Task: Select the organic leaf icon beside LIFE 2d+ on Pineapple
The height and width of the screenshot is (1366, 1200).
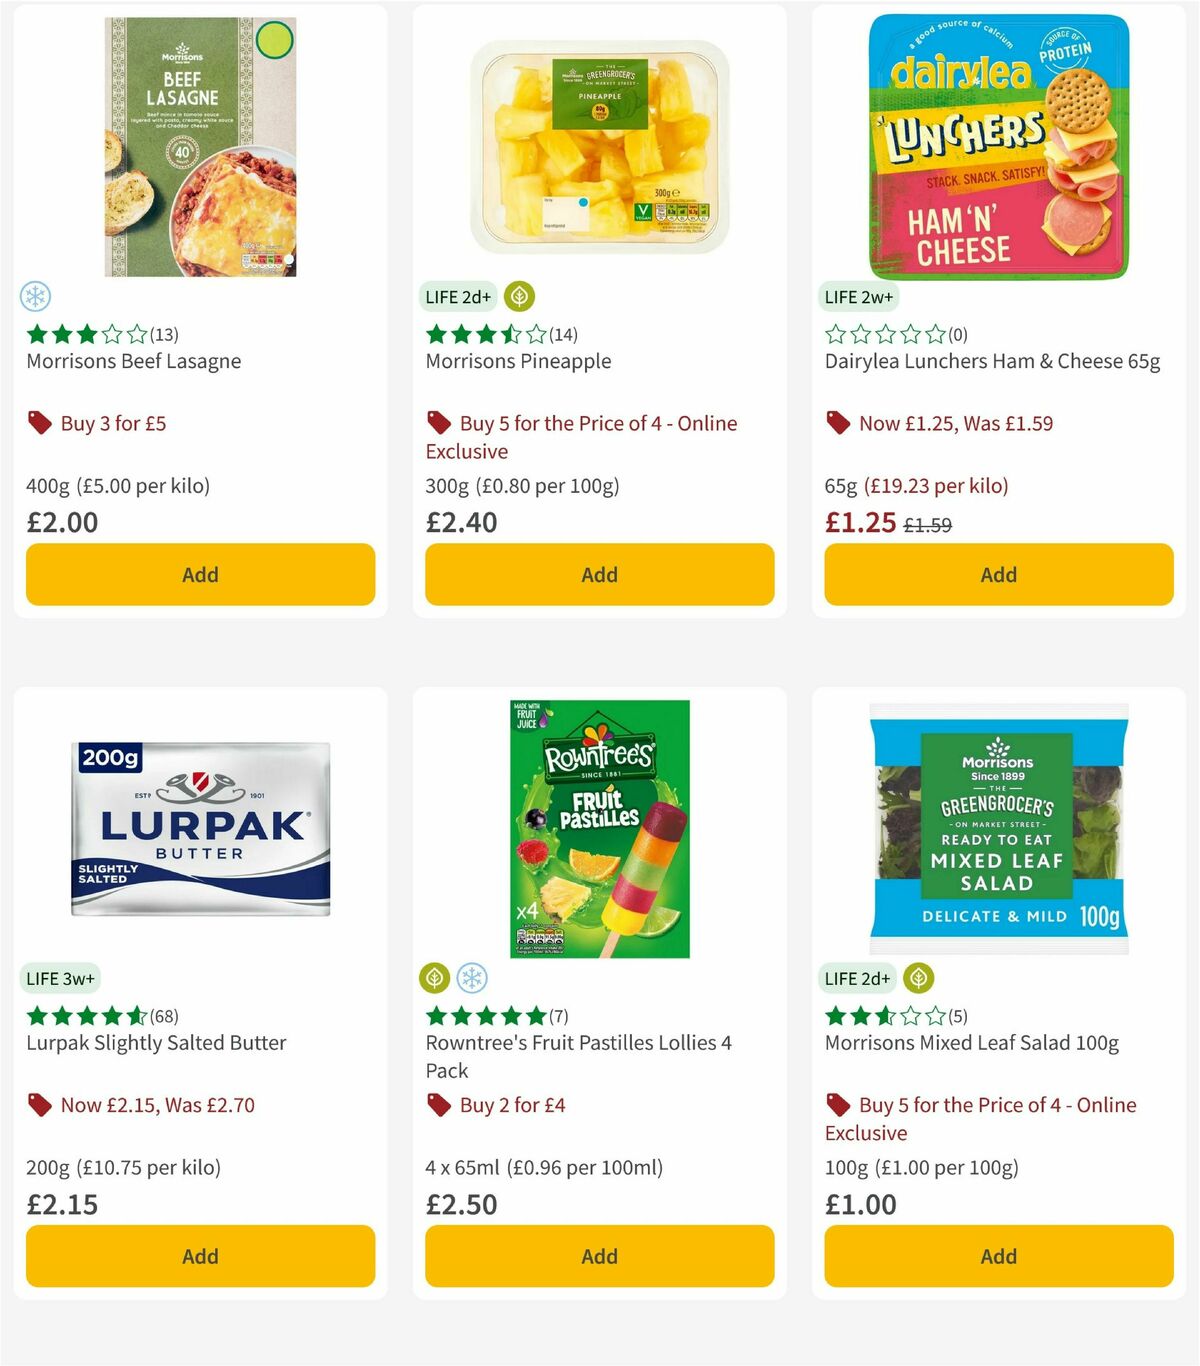Action: [518, 297]
